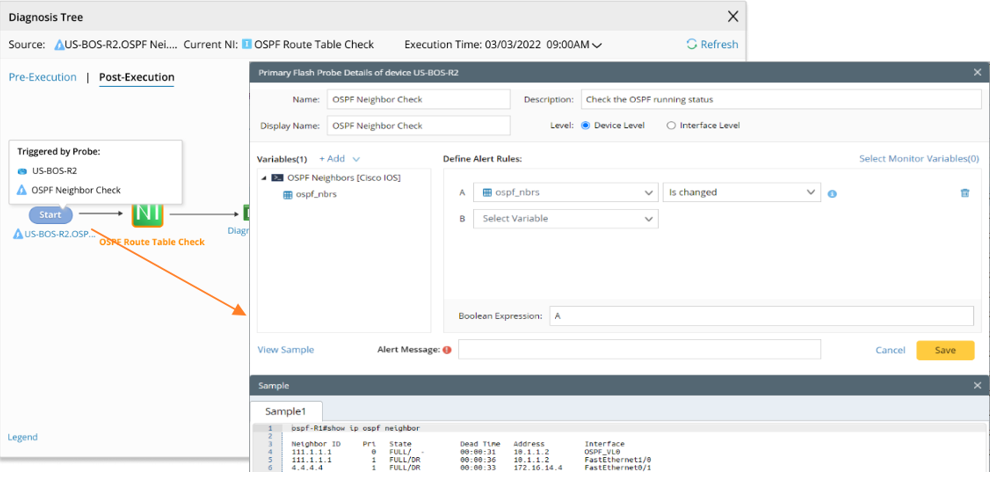Click the delete trash icon for rule A
This screenshot has width=991, height=477.
pyautogui.click(x=964, y=193)
